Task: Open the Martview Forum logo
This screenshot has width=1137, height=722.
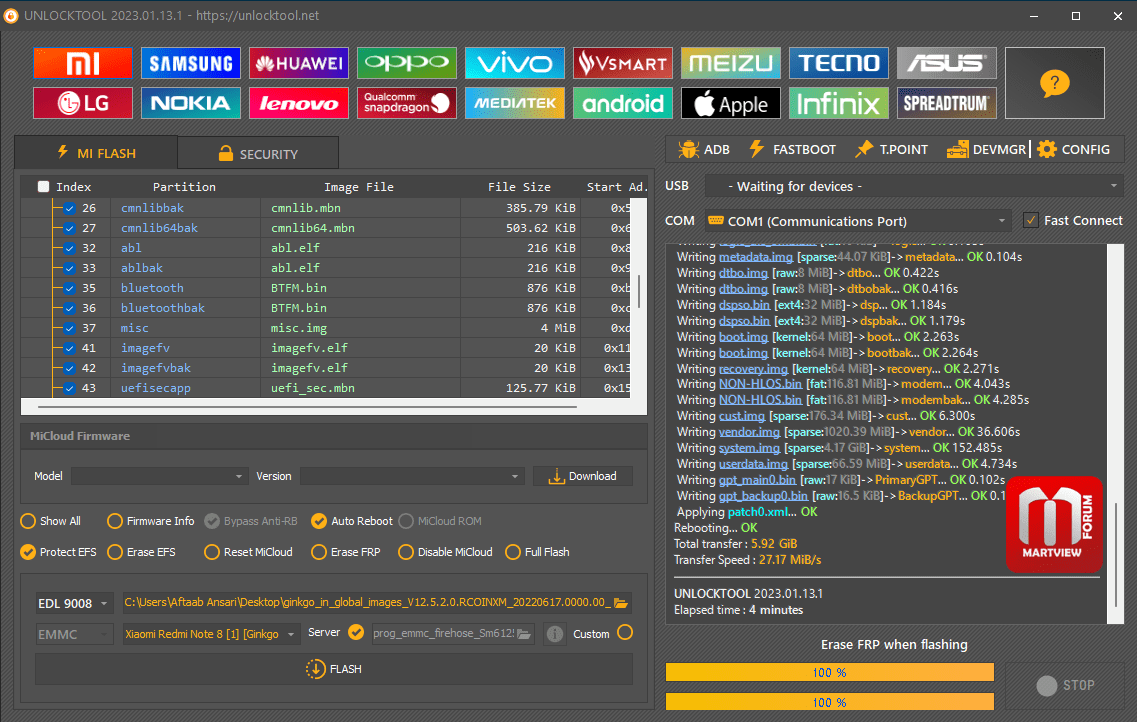Action: click(x=1054, y=523)
